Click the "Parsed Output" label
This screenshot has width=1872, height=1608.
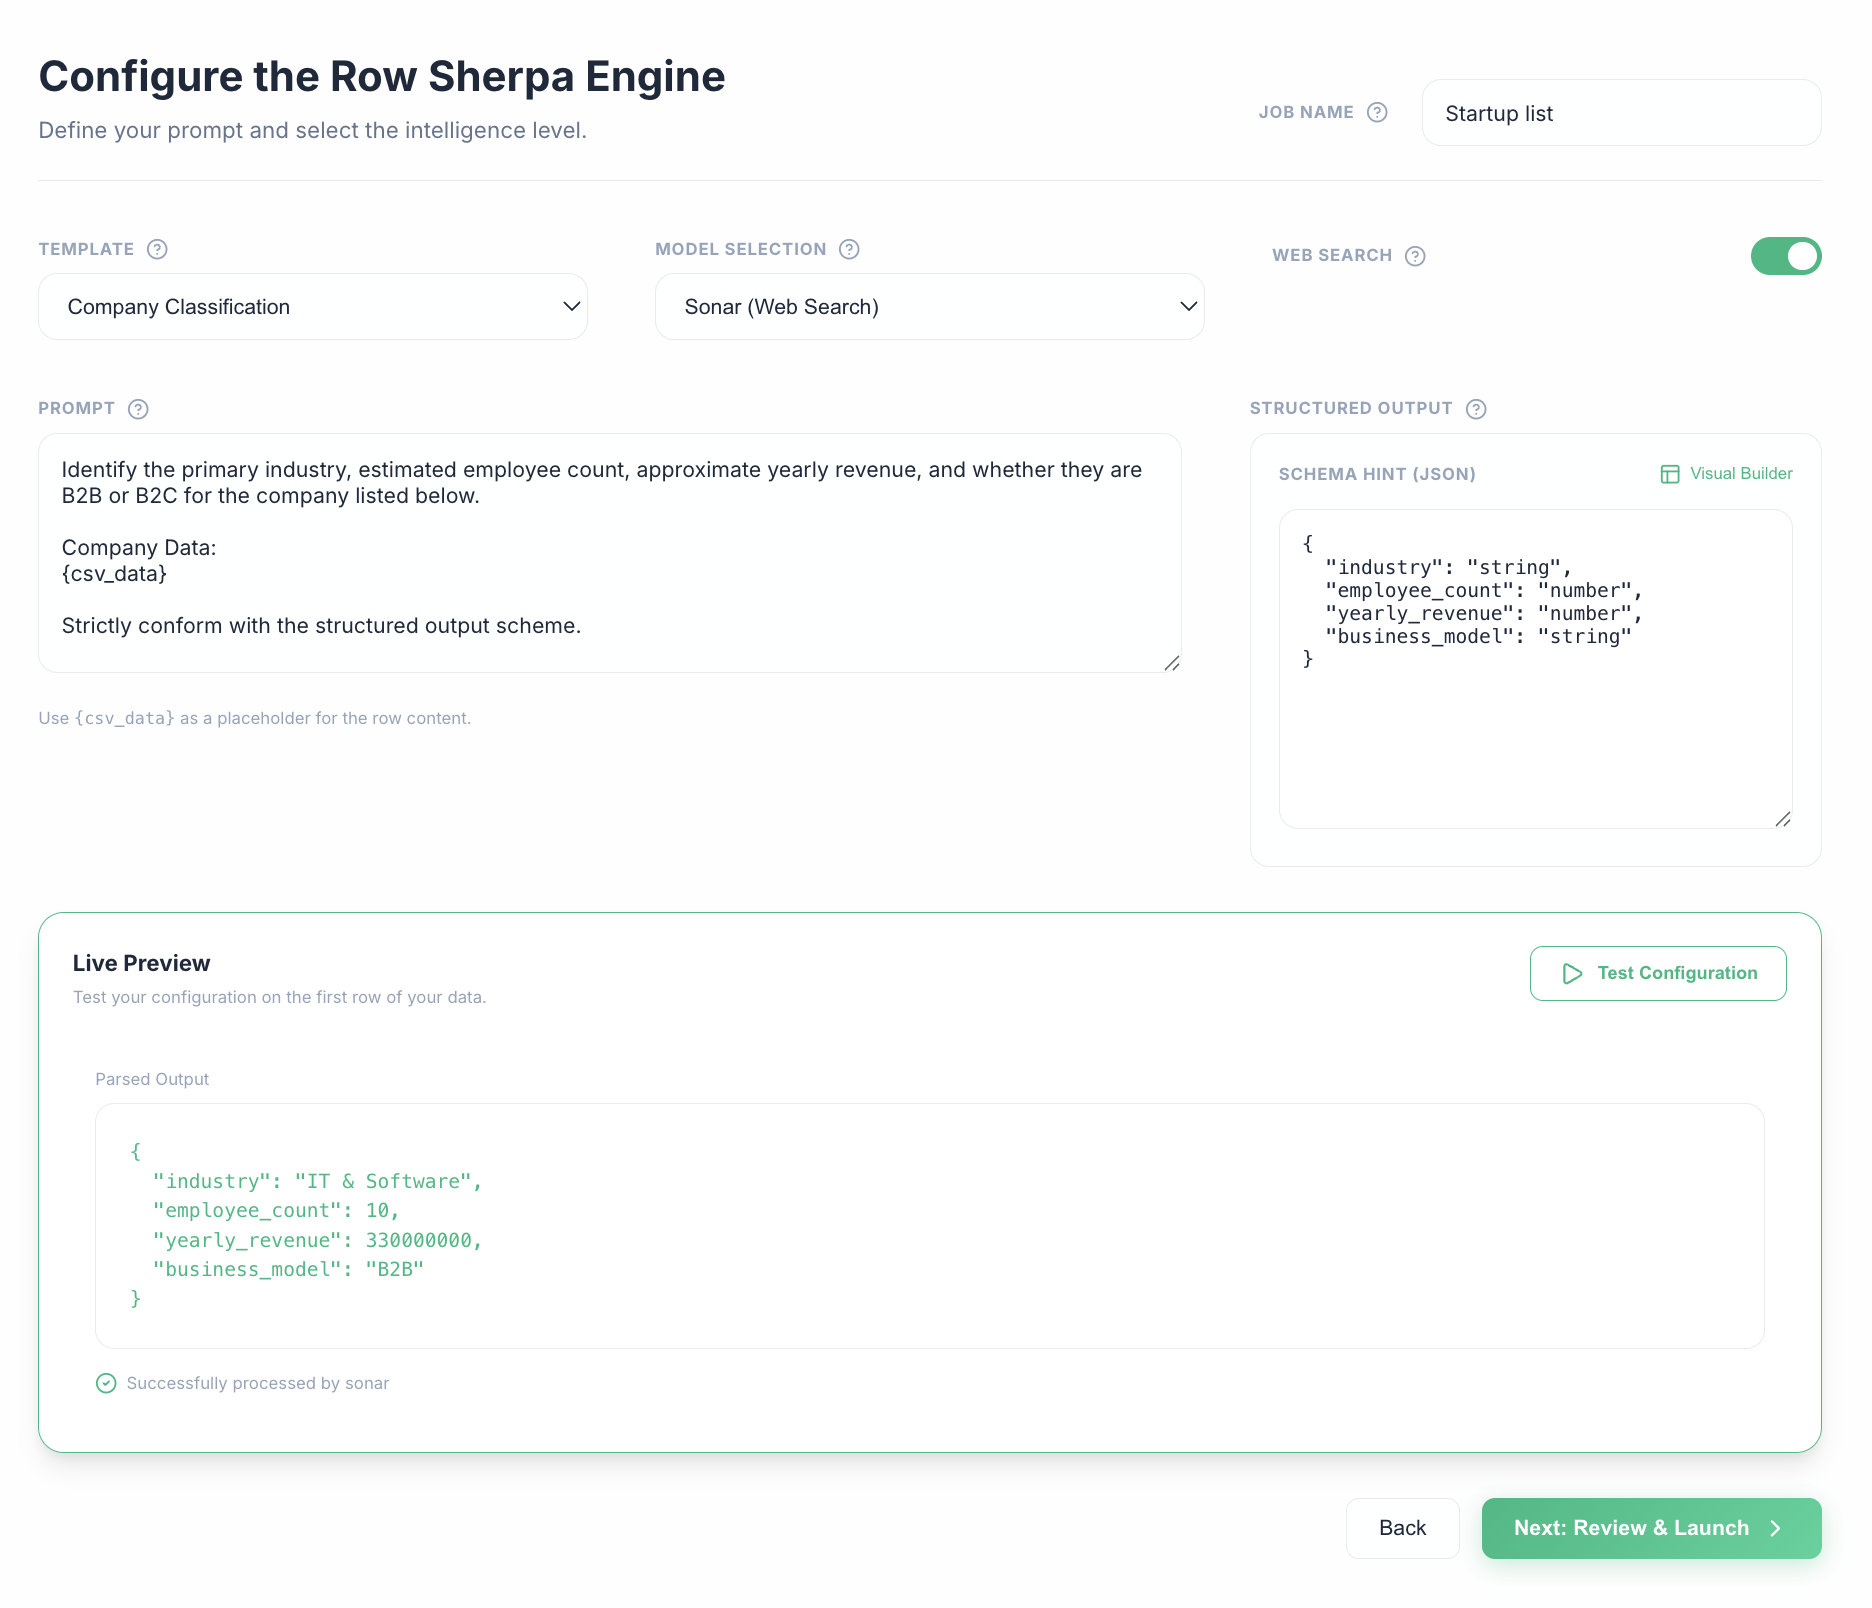tap(152, 1079)
